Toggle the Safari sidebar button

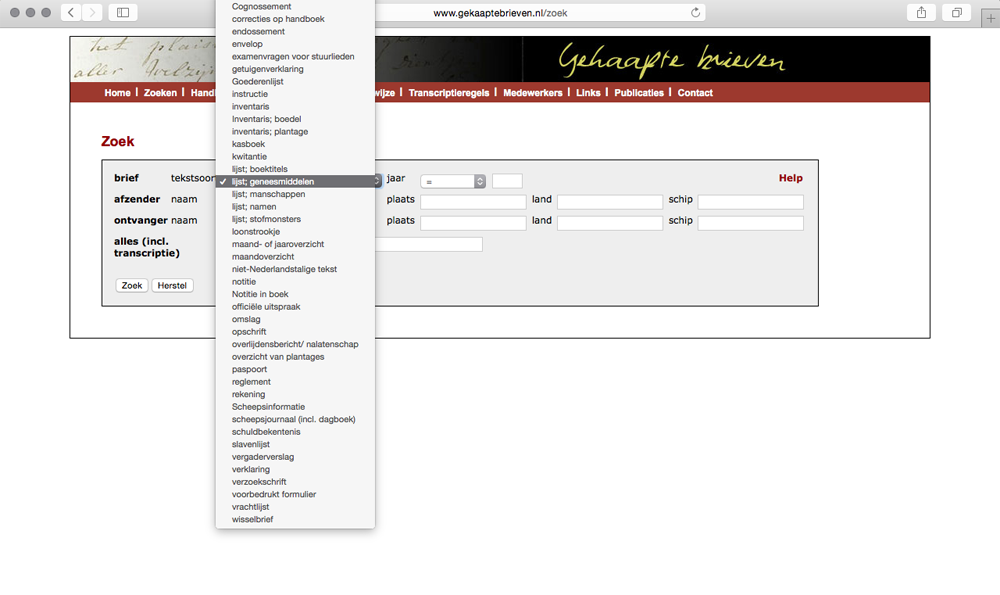pos(123,12)
